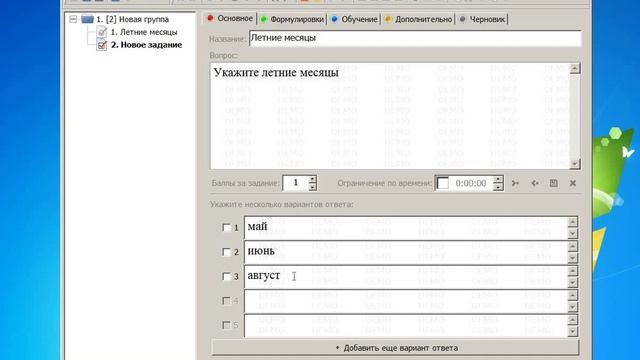Tick the checkbox for answer 3 август
Viewport: 640px width, 360px height.
click(226, 276)
